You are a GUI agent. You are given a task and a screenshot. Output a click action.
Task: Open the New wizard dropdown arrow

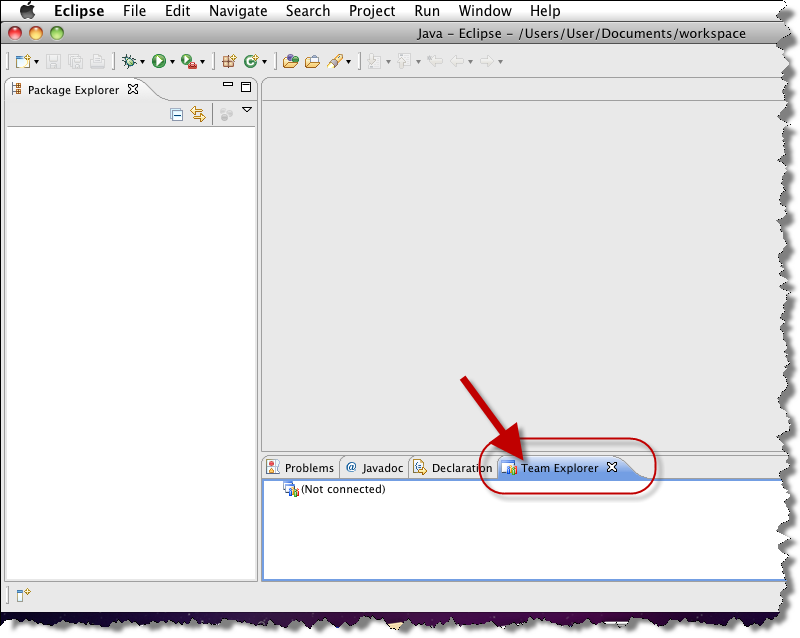(x=36, y=62)
